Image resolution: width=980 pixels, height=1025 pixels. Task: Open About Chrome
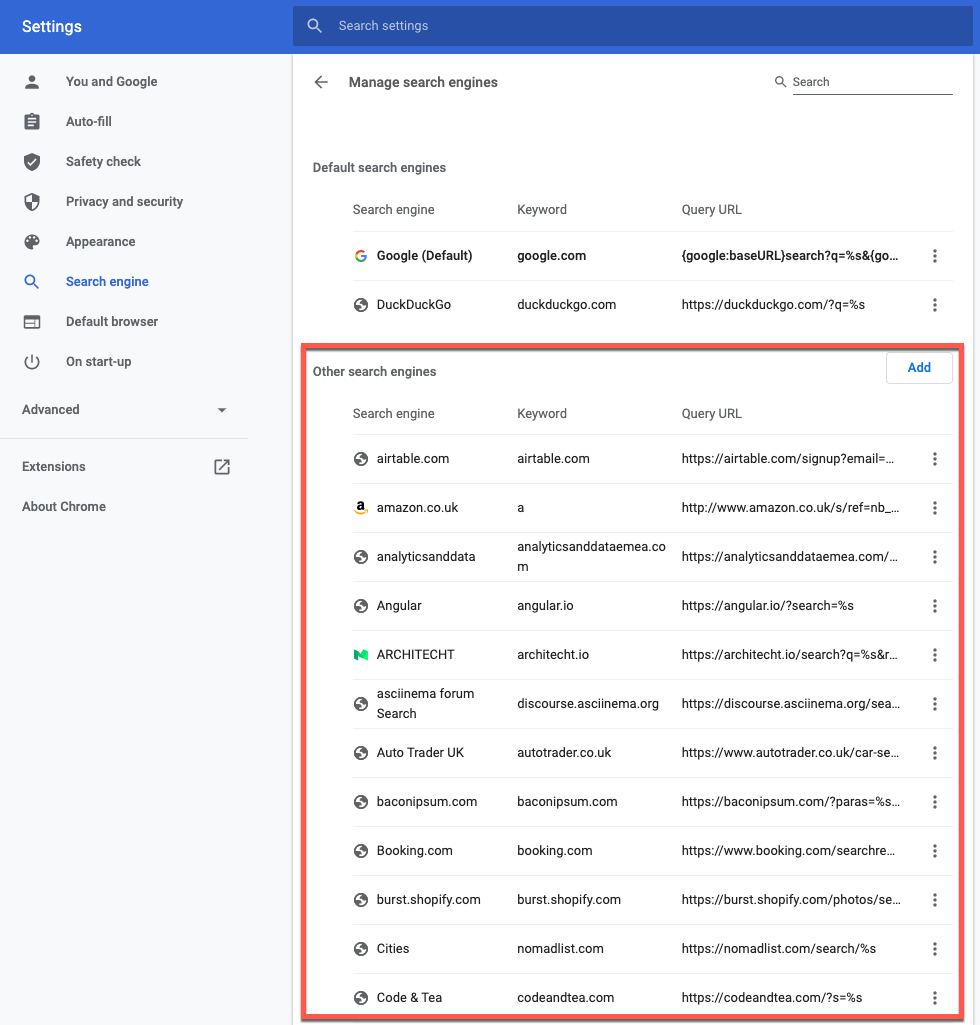pyautogui.click(x=63, y=506)
